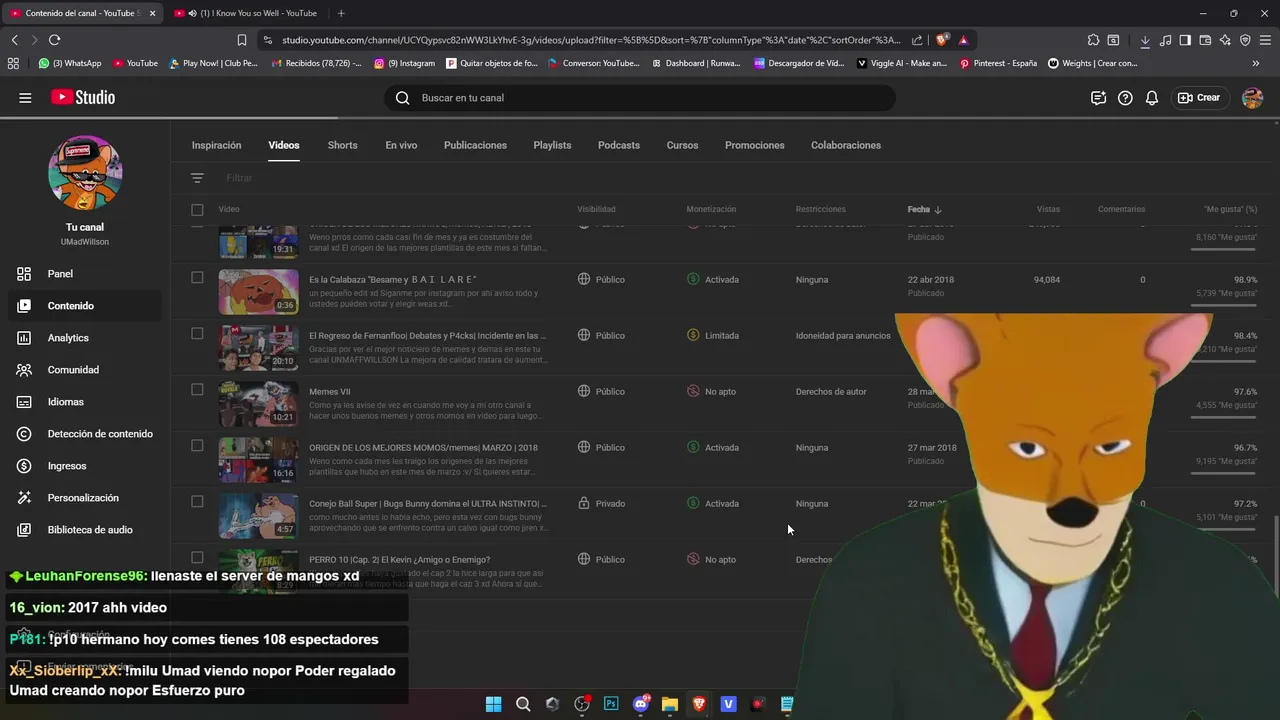Open the Pinterest - España bookmark
Image resolution: width=1280 pixels, height=720 pixels.
click(x=998, y=63)
